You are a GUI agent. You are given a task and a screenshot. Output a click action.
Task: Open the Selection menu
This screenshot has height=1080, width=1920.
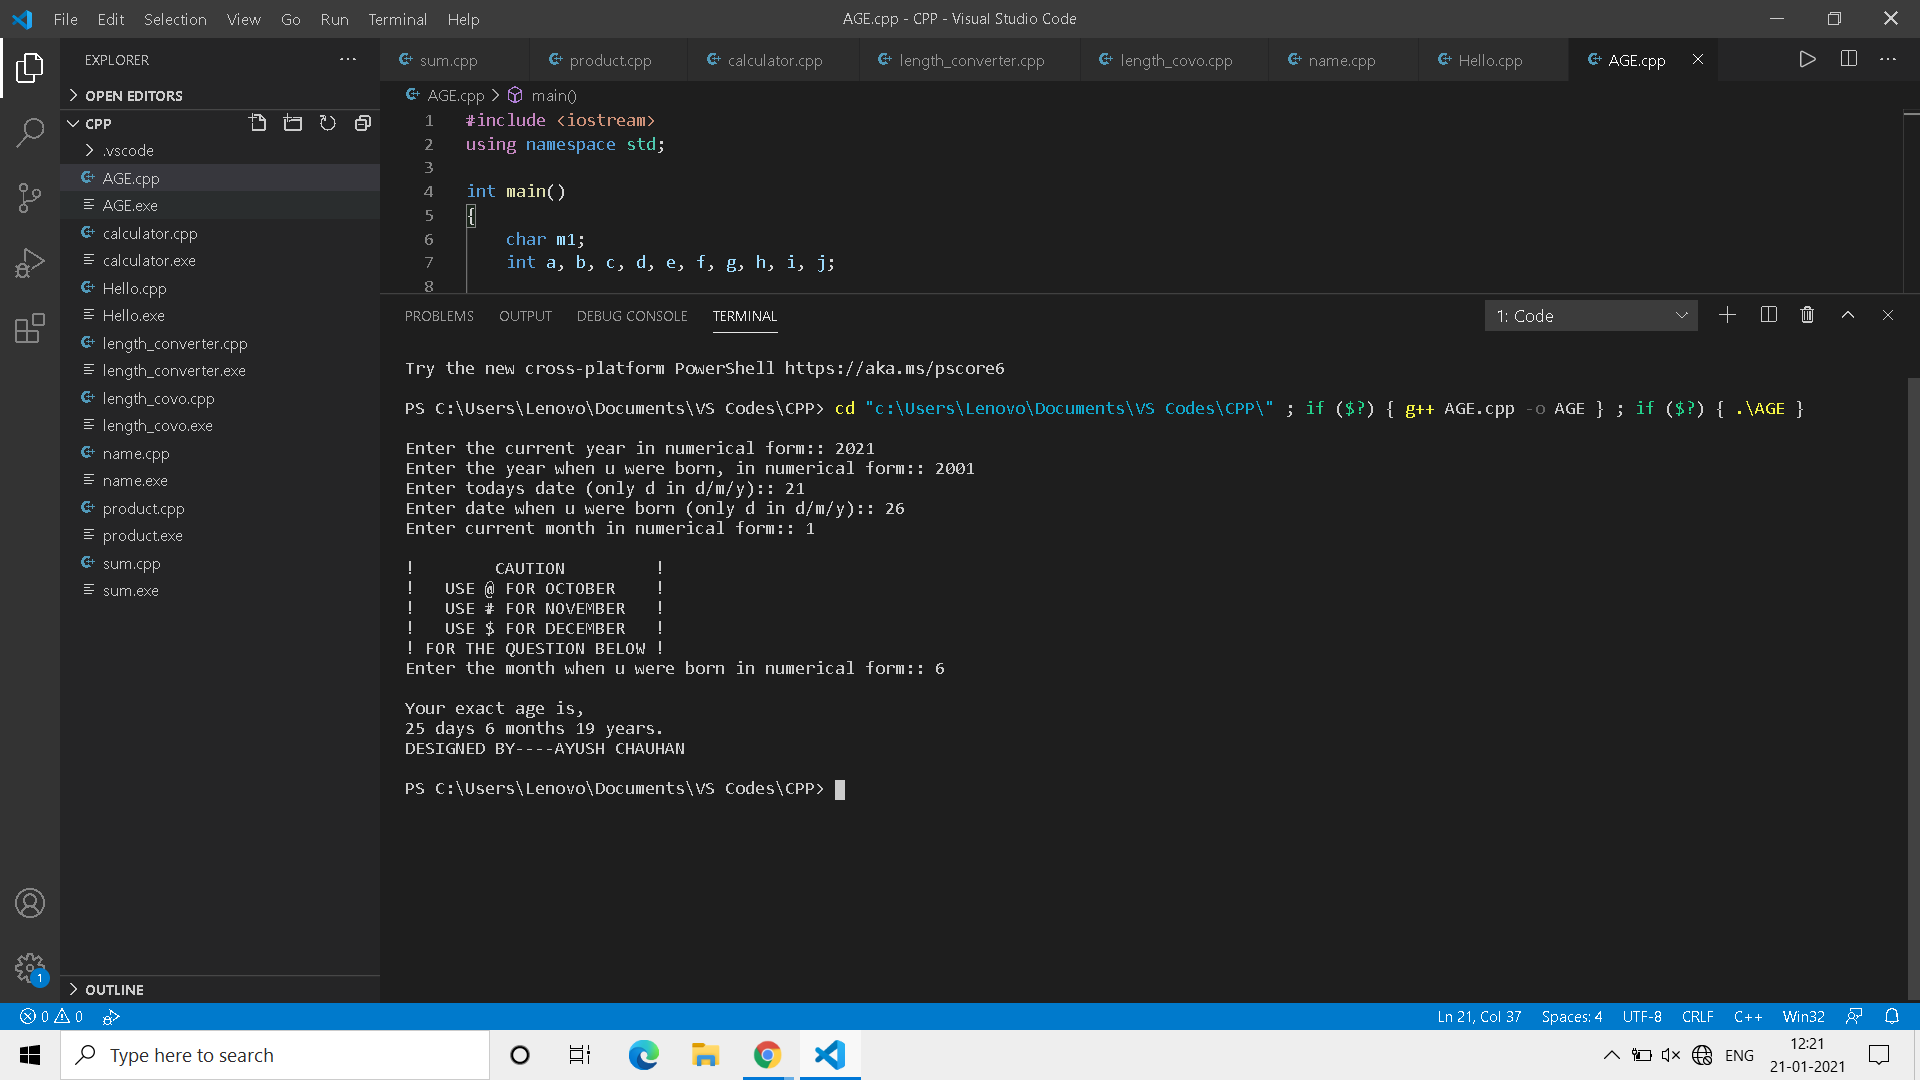click(x=175, y=19)
